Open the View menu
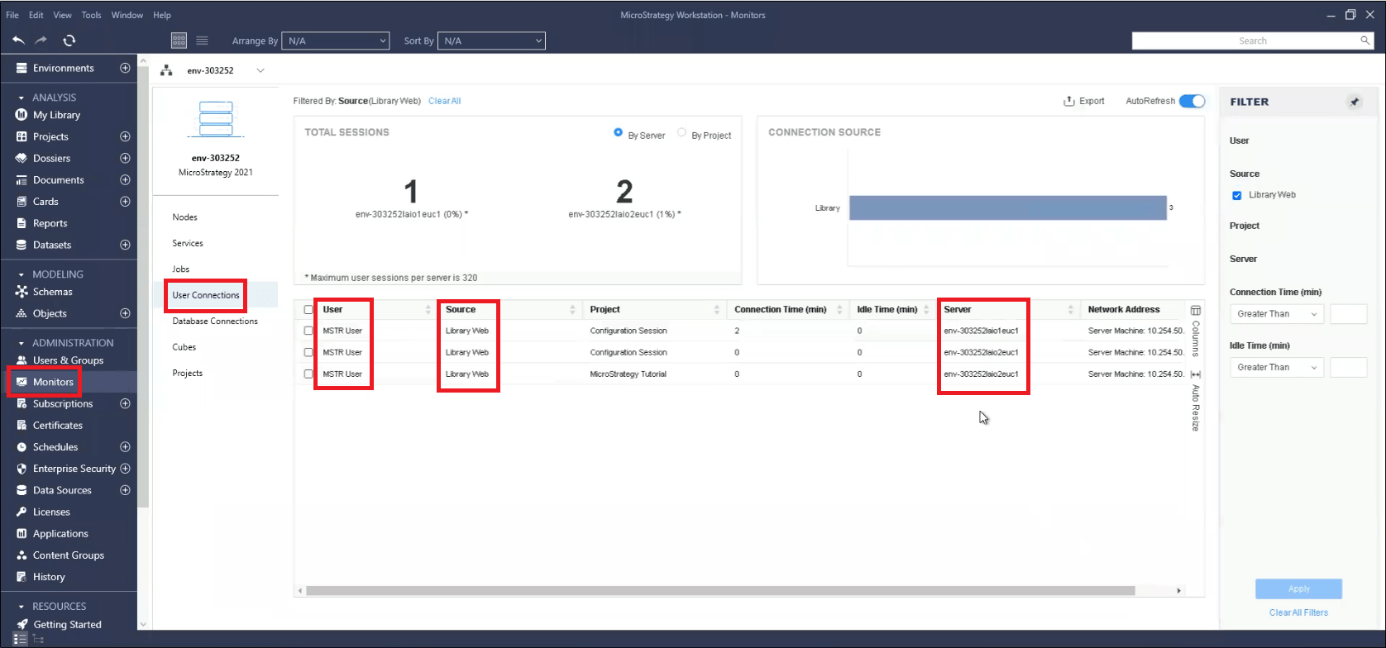The width and height of the screenshot is (1386, 648). point(62,15)
